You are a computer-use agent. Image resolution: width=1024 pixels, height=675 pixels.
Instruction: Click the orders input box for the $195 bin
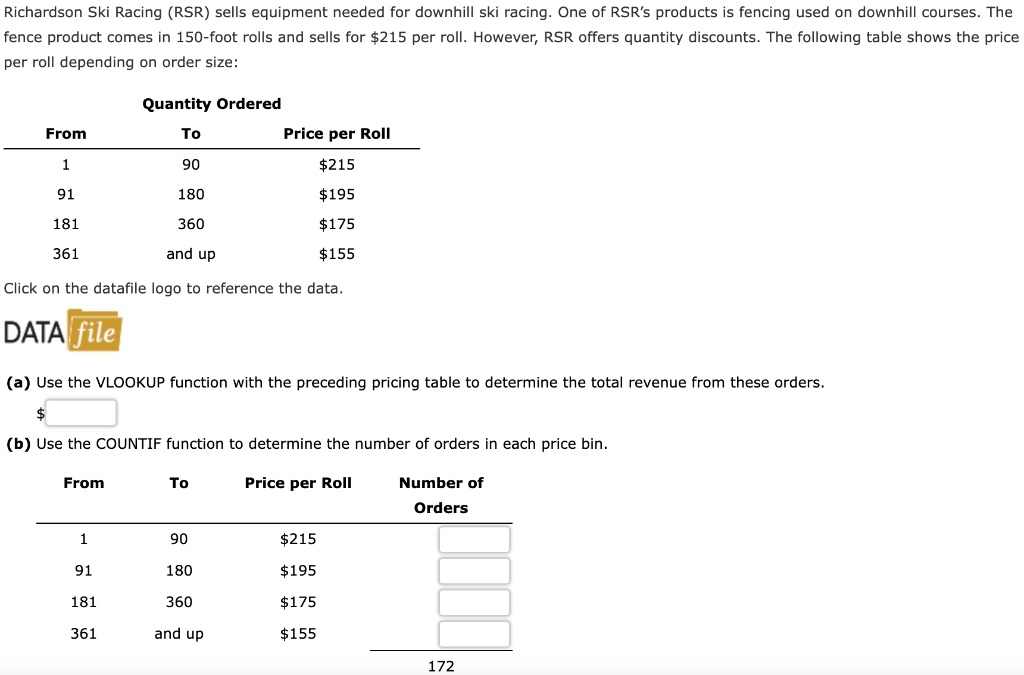(474, 570)
